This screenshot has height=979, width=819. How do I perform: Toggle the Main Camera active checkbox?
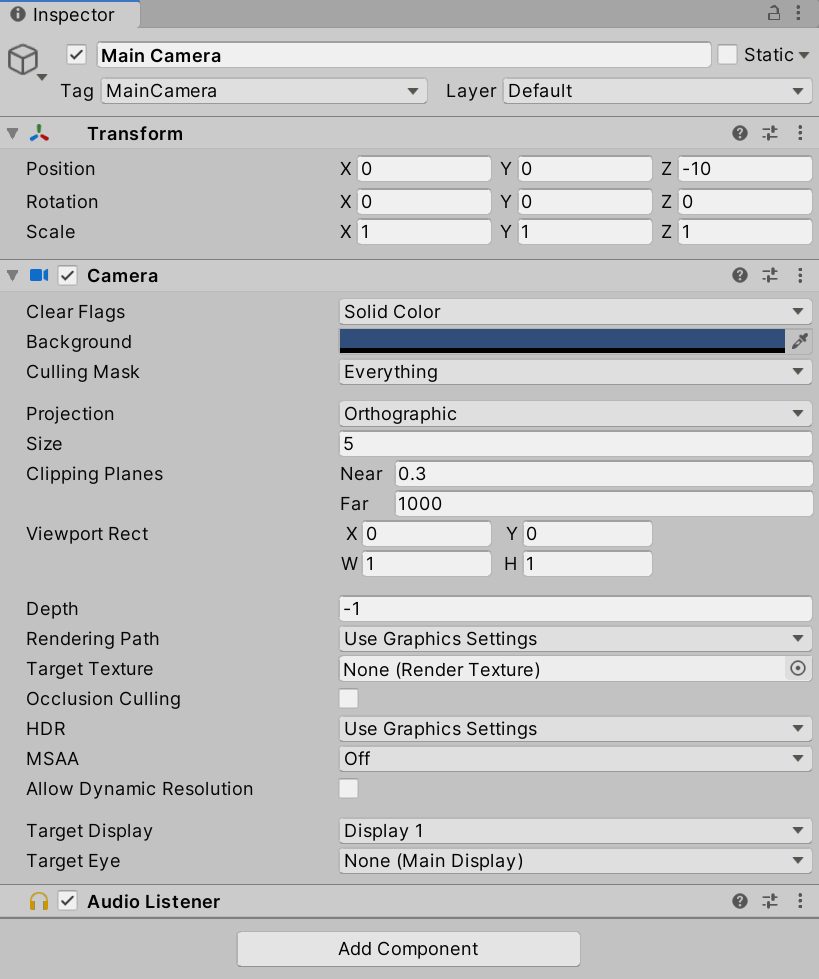click(76, 55)
